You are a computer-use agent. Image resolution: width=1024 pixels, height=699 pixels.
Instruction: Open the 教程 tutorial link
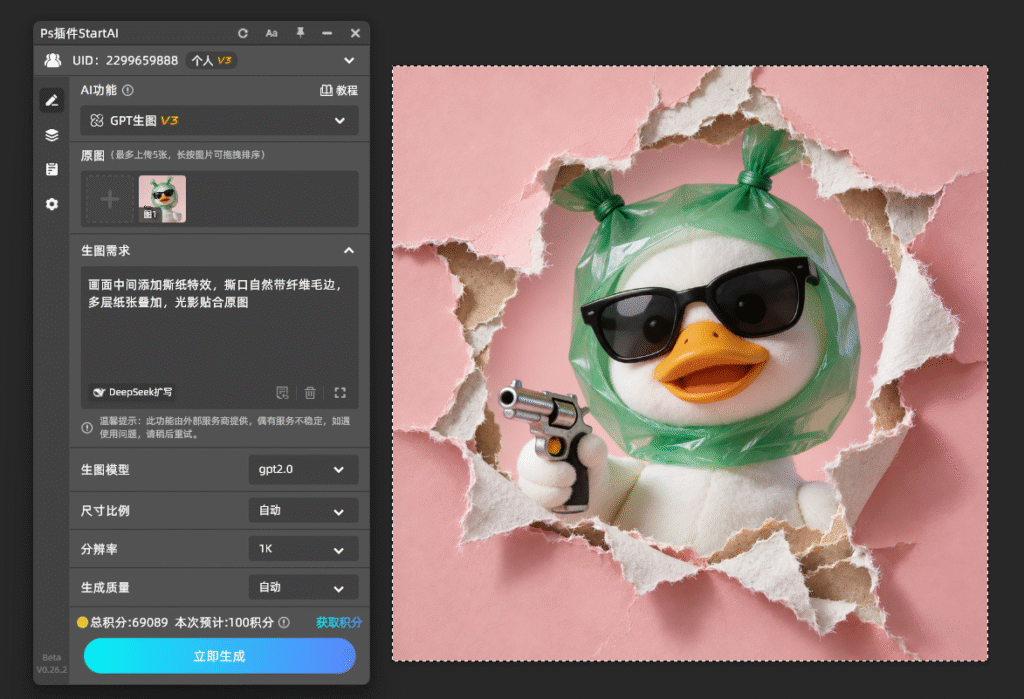click(339, 90)
